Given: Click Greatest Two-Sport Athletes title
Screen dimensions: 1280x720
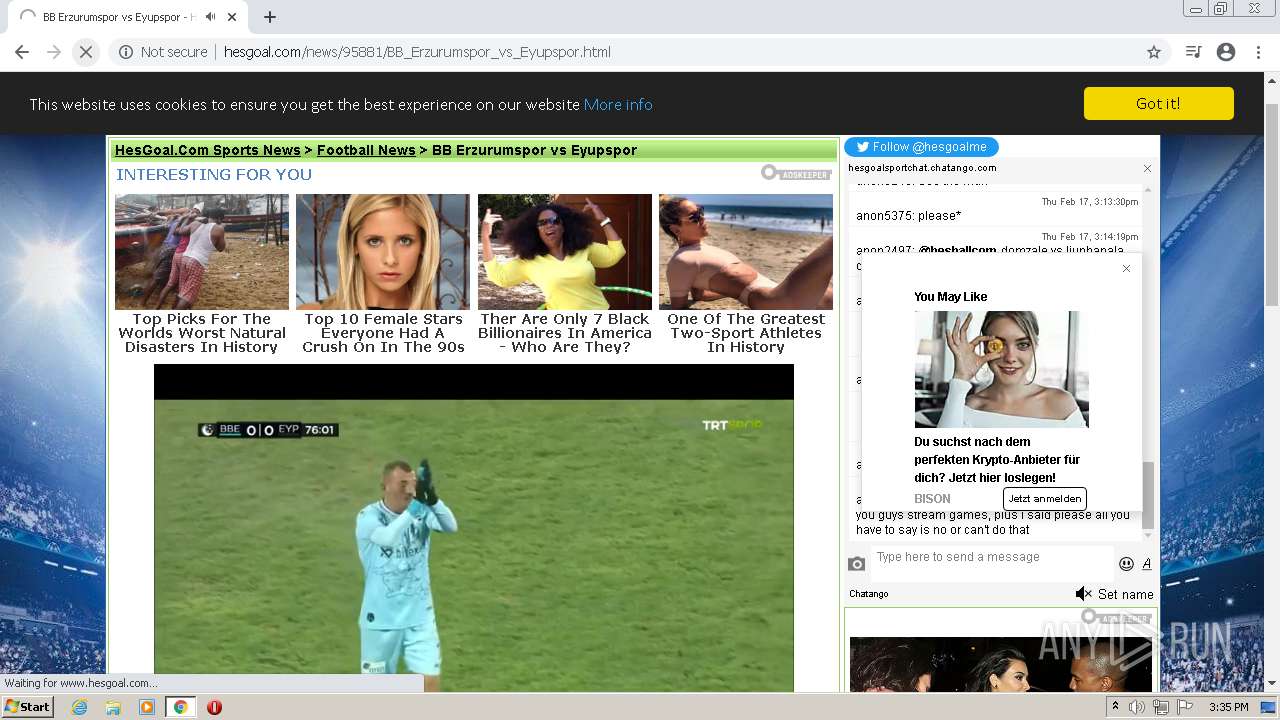Looking at the screenshot, I should [746, 333].
